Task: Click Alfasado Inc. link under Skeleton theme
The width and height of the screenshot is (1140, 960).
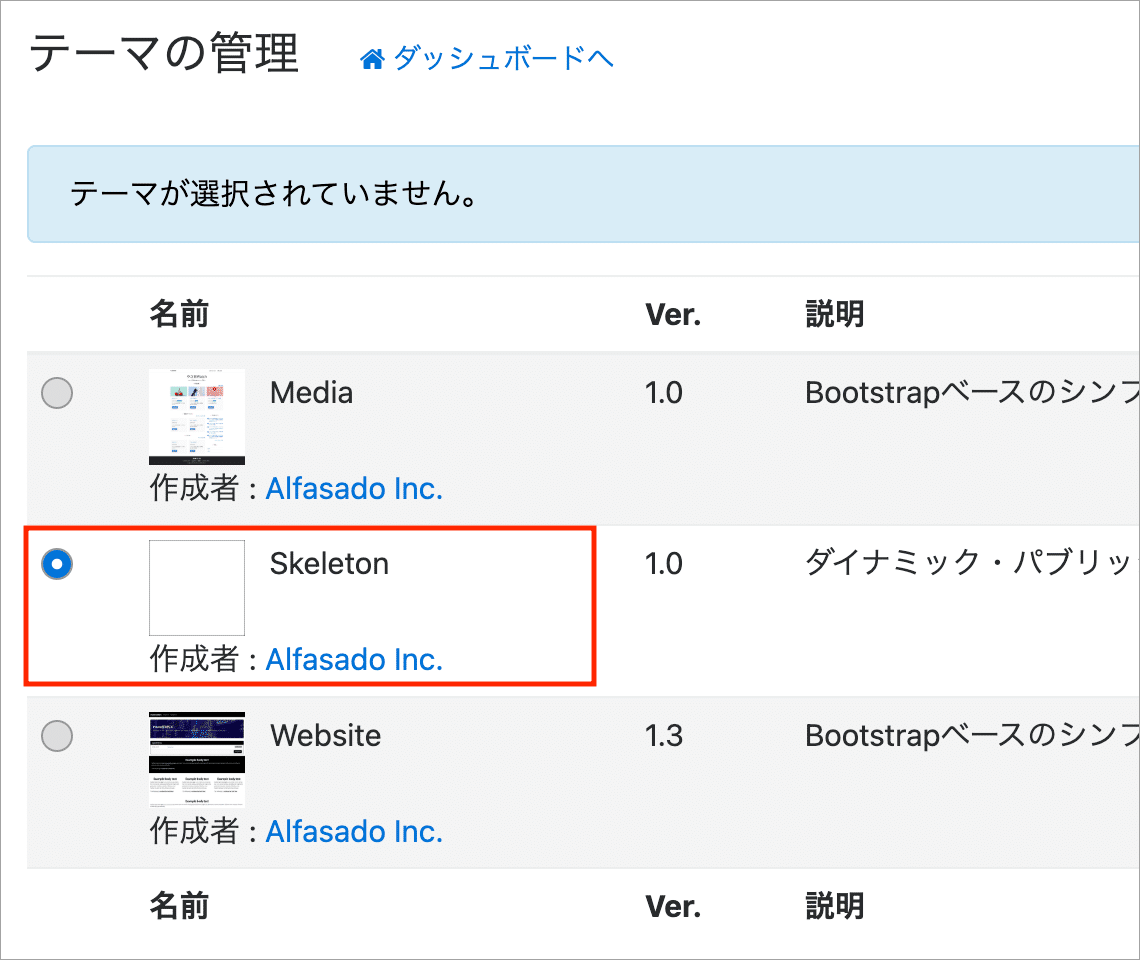Action: (354, 659)
